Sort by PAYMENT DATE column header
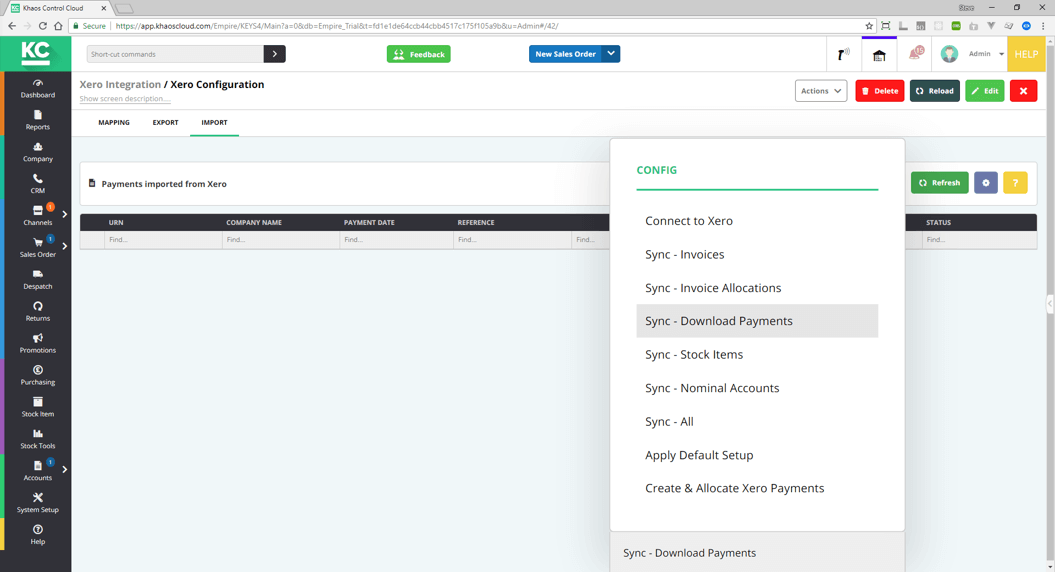The image size is (1055, 572). click(x=369, y=222)
